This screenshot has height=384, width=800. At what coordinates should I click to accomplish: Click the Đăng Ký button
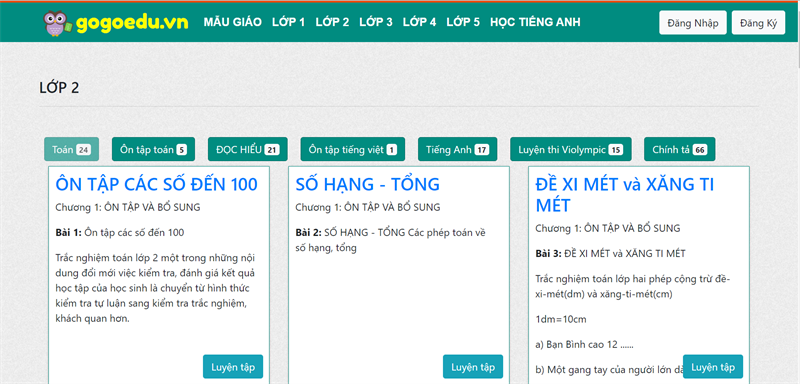click(x=758, y=23)
